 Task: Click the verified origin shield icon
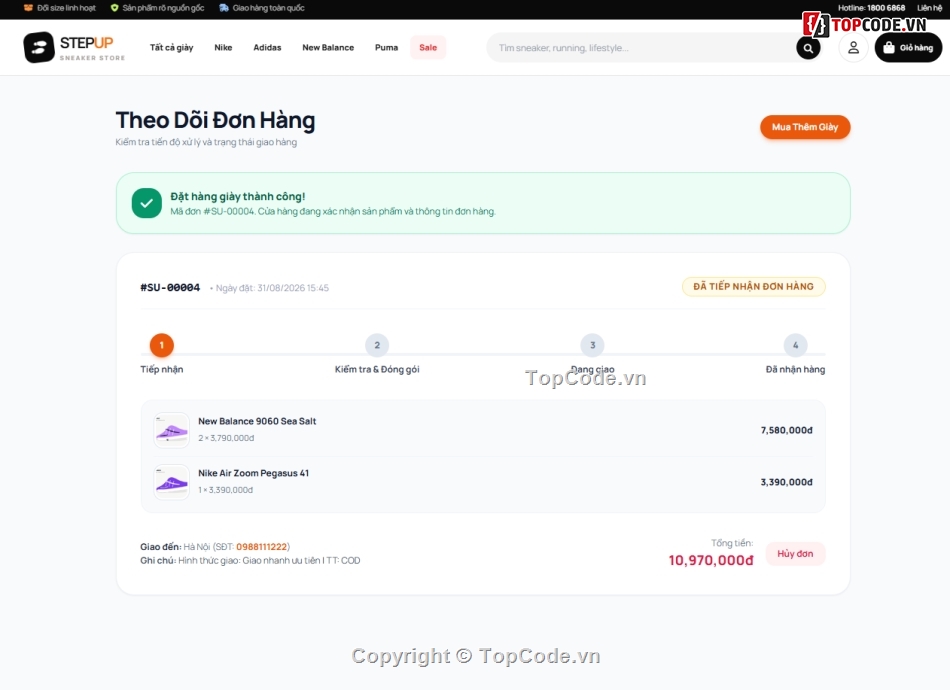coord(115,8)
